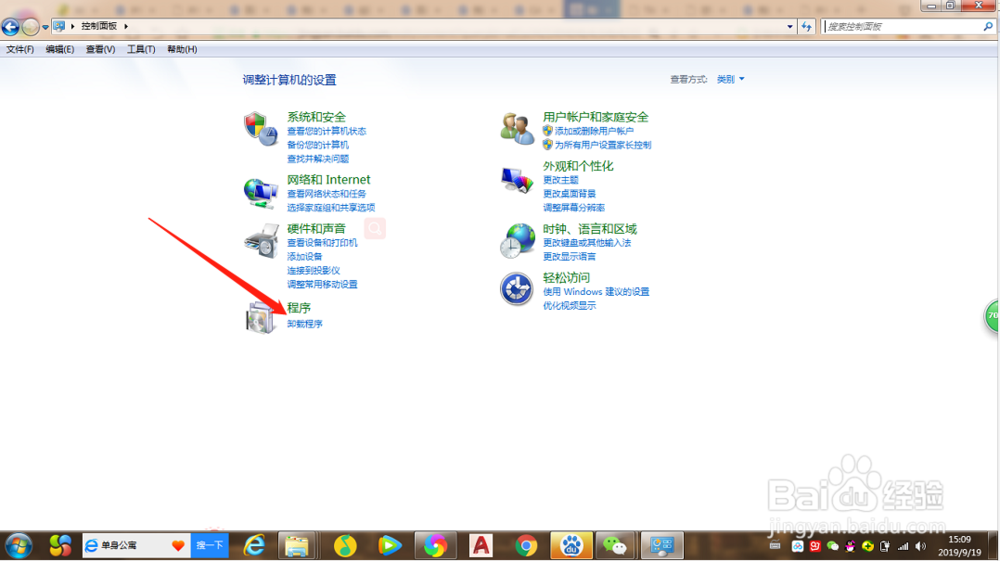Screen dimensions: 1000x561
Task: Click the 程序 heading link
Action: (298, 308)
